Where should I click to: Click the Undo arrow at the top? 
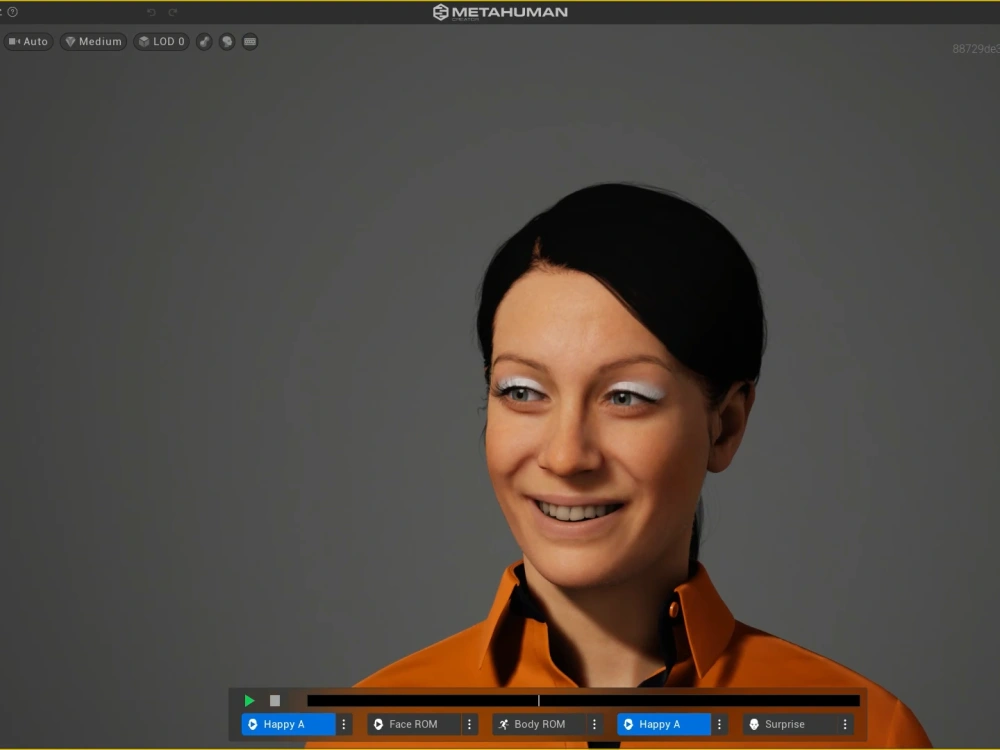point(151,11)
